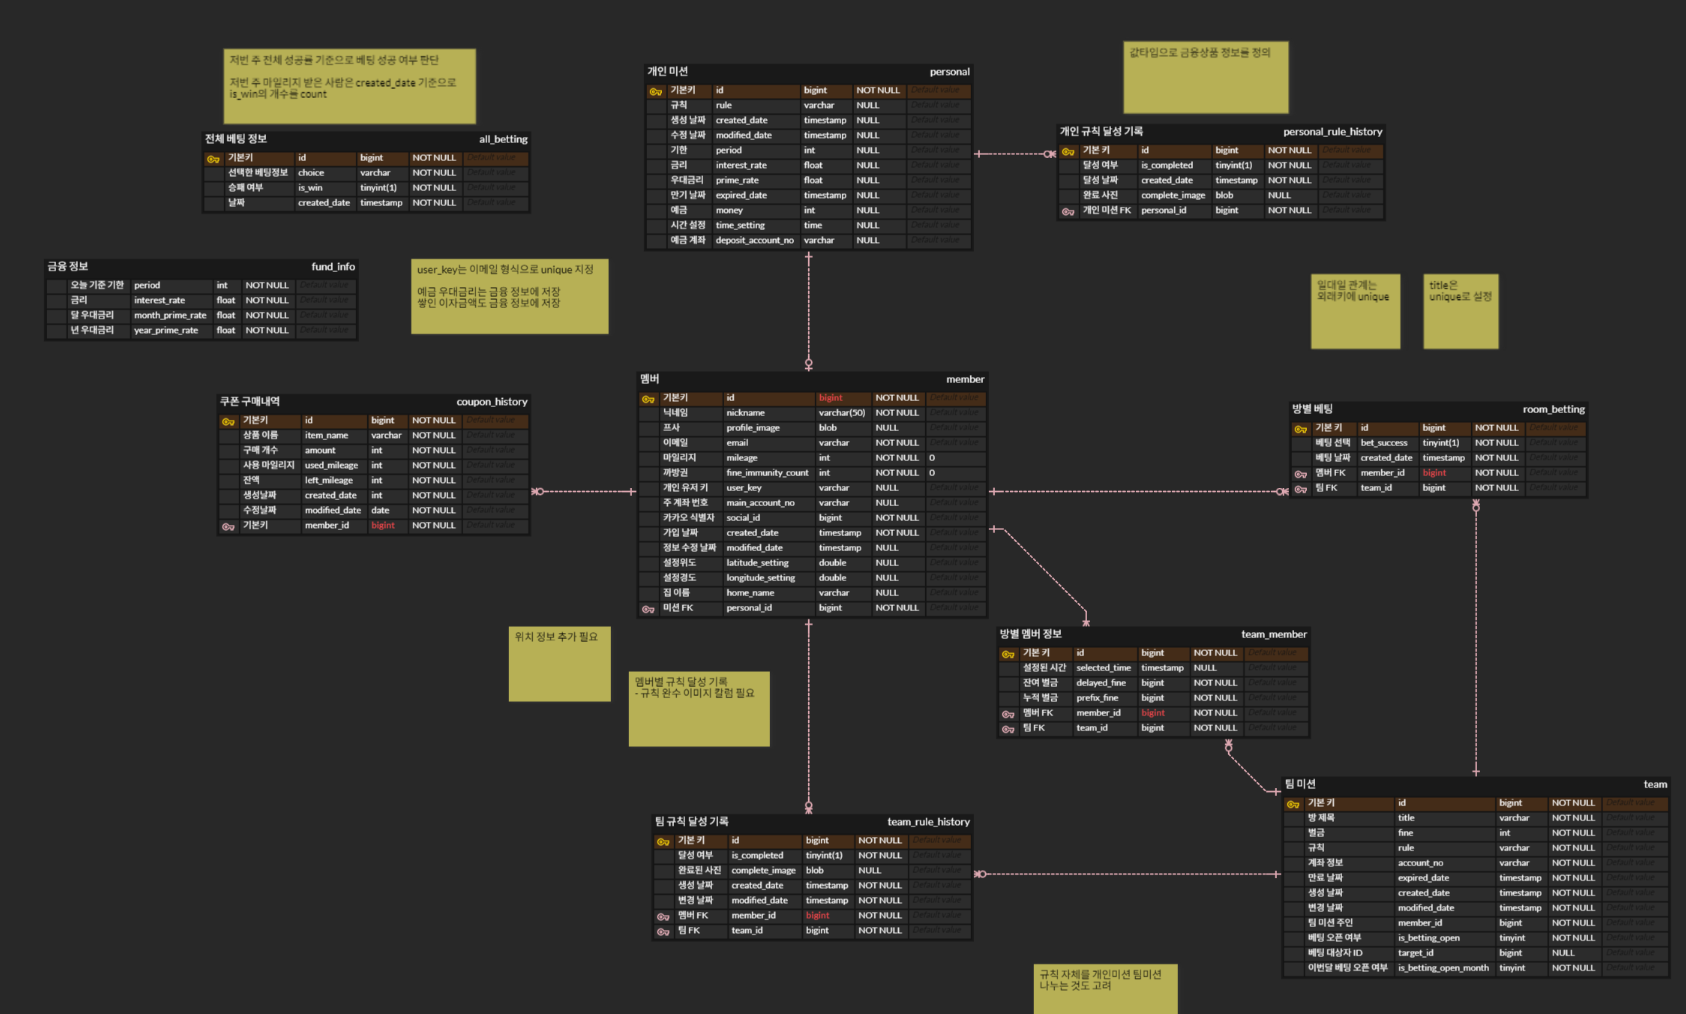Viewport: 1686px width, 1014px height.
Task: Click the primary key icon in team table
Action: point(1293,804)
